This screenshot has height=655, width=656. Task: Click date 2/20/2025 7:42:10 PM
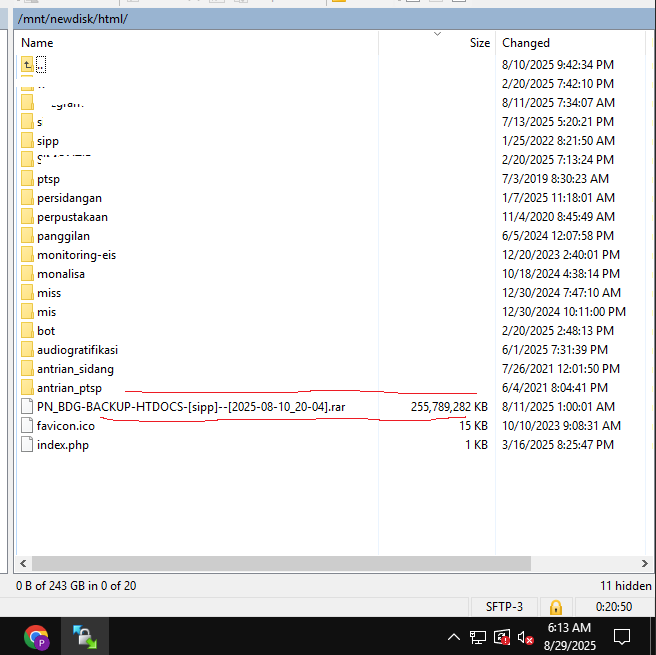[558, 84]
